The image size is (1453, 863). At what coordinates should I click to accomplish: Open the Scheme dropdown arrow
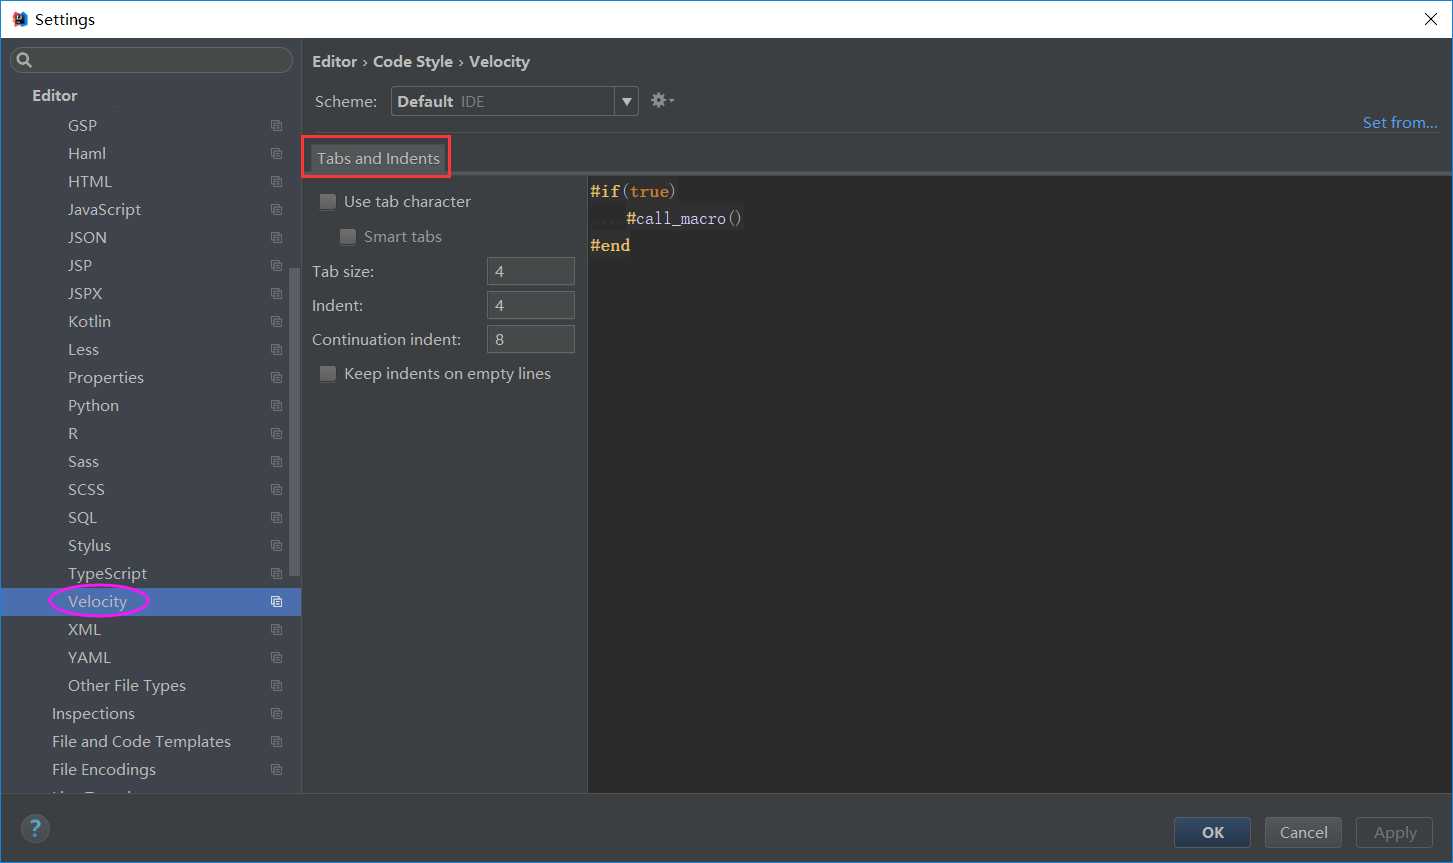[x=627, y=101]
